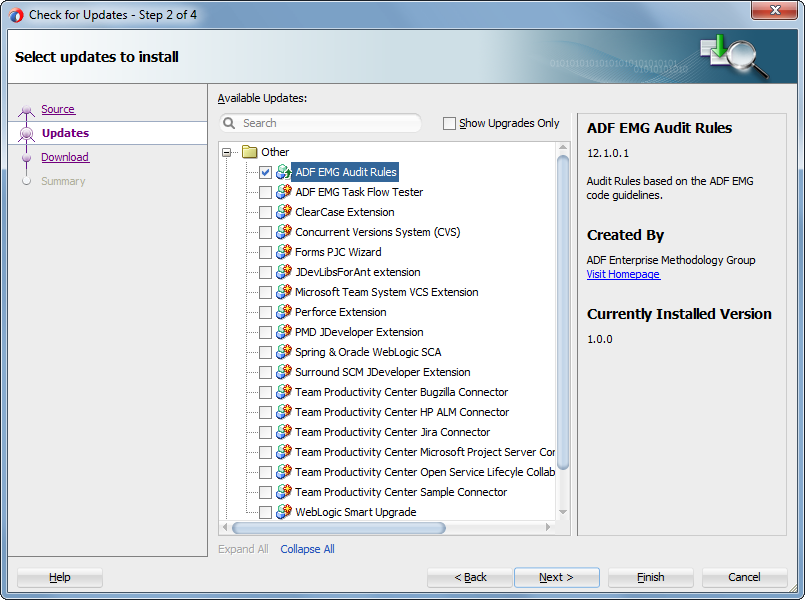This screenshot has width=805, height=600.
Task: Click the JDeveloper title bar icon
Action: point(16,15)
